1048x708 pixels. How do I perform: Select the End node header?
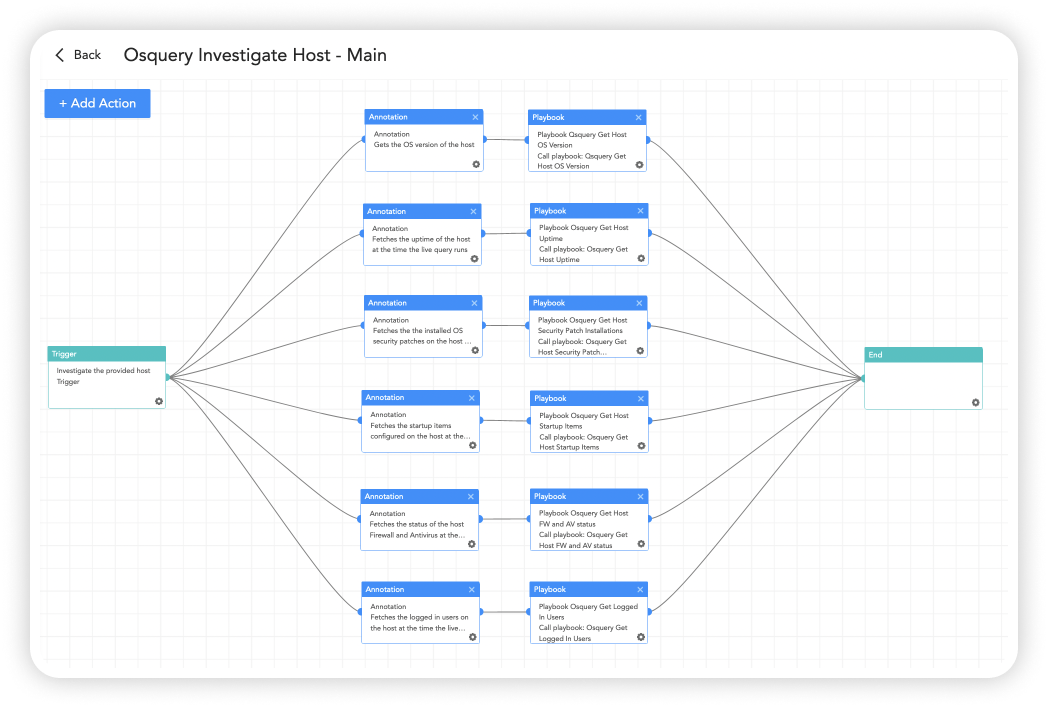coord(923,355)
